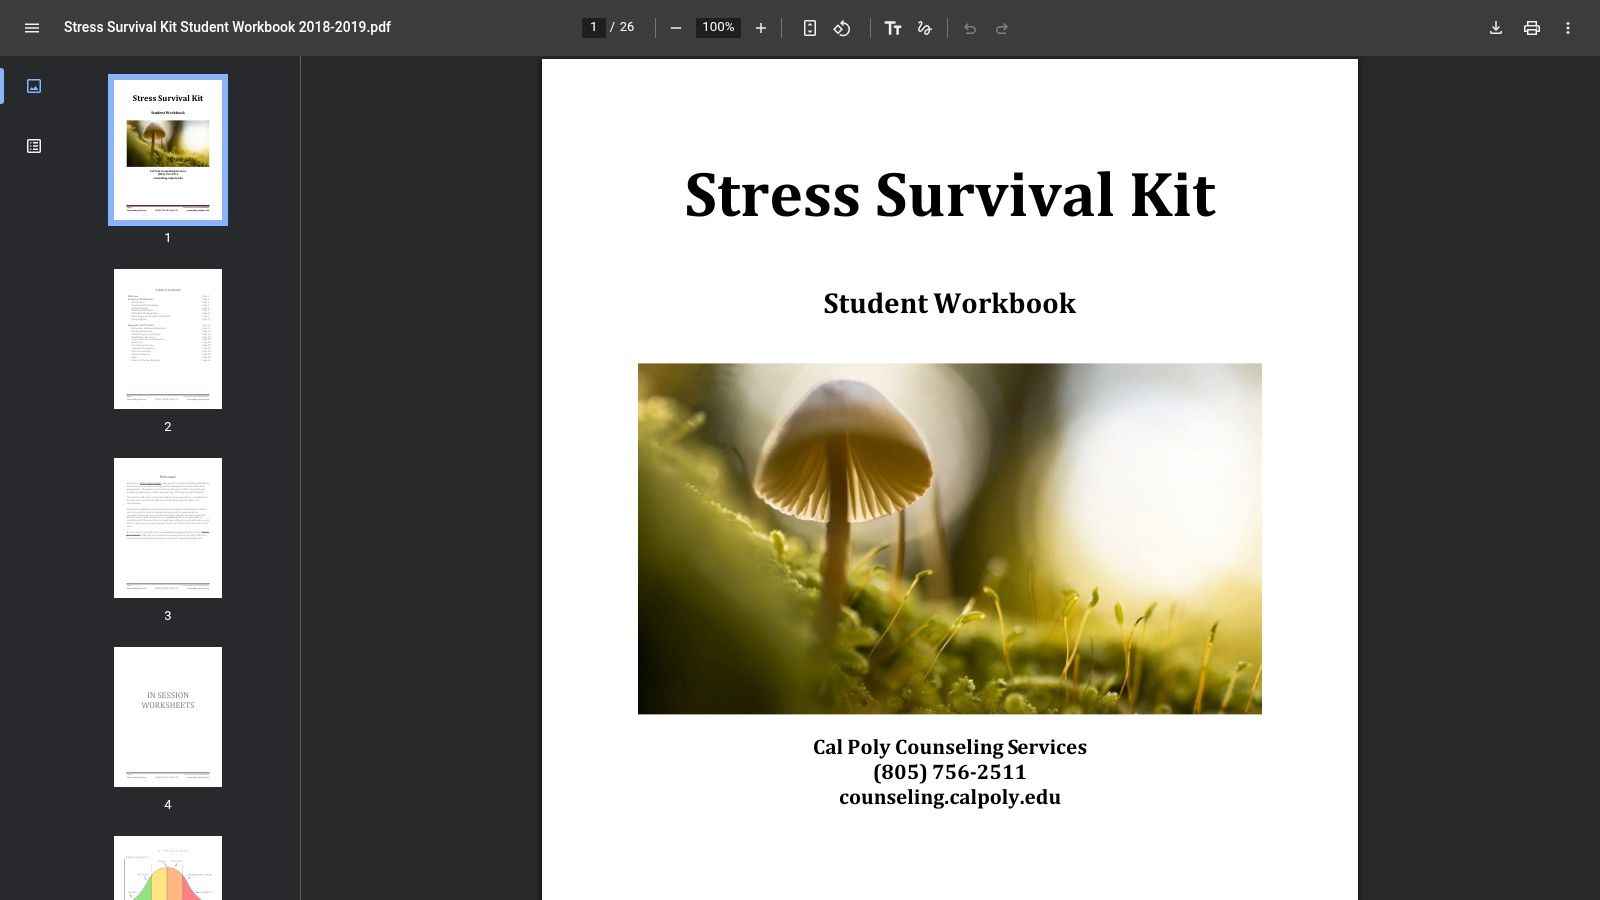This screenshot has height=900, width=1600.
Task: Select page 4 In Session Worksheets thumbnail
Action: (x=168, y=717)
